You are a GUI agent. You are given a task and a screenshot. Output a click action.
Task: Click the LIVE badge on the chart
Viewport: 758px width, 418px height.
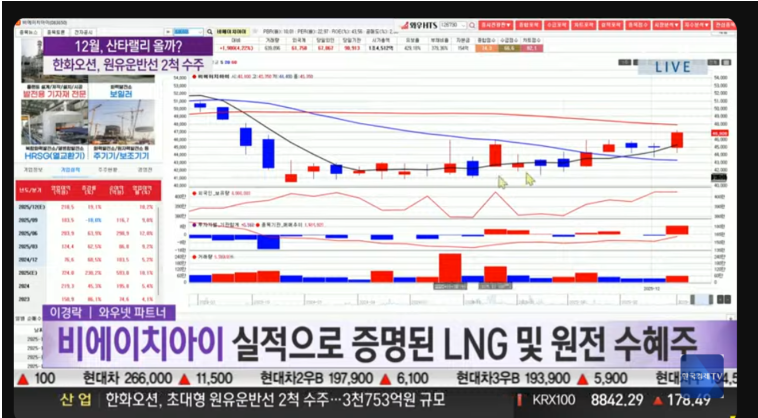pos(672,67)
